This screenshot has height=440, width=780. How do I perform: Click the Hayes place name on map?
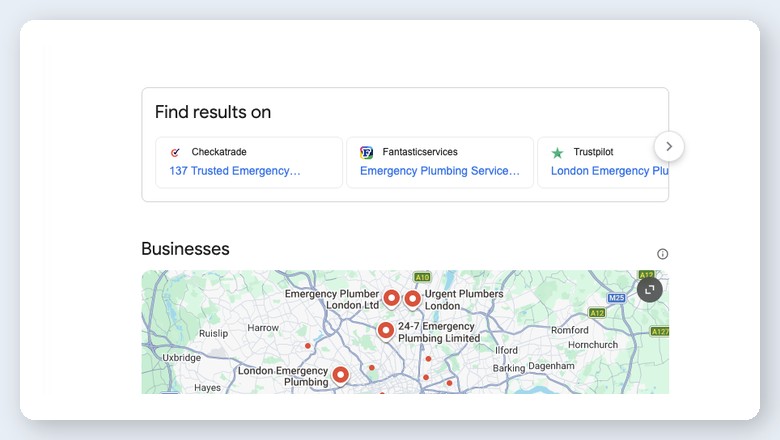[x=207, y=388]
